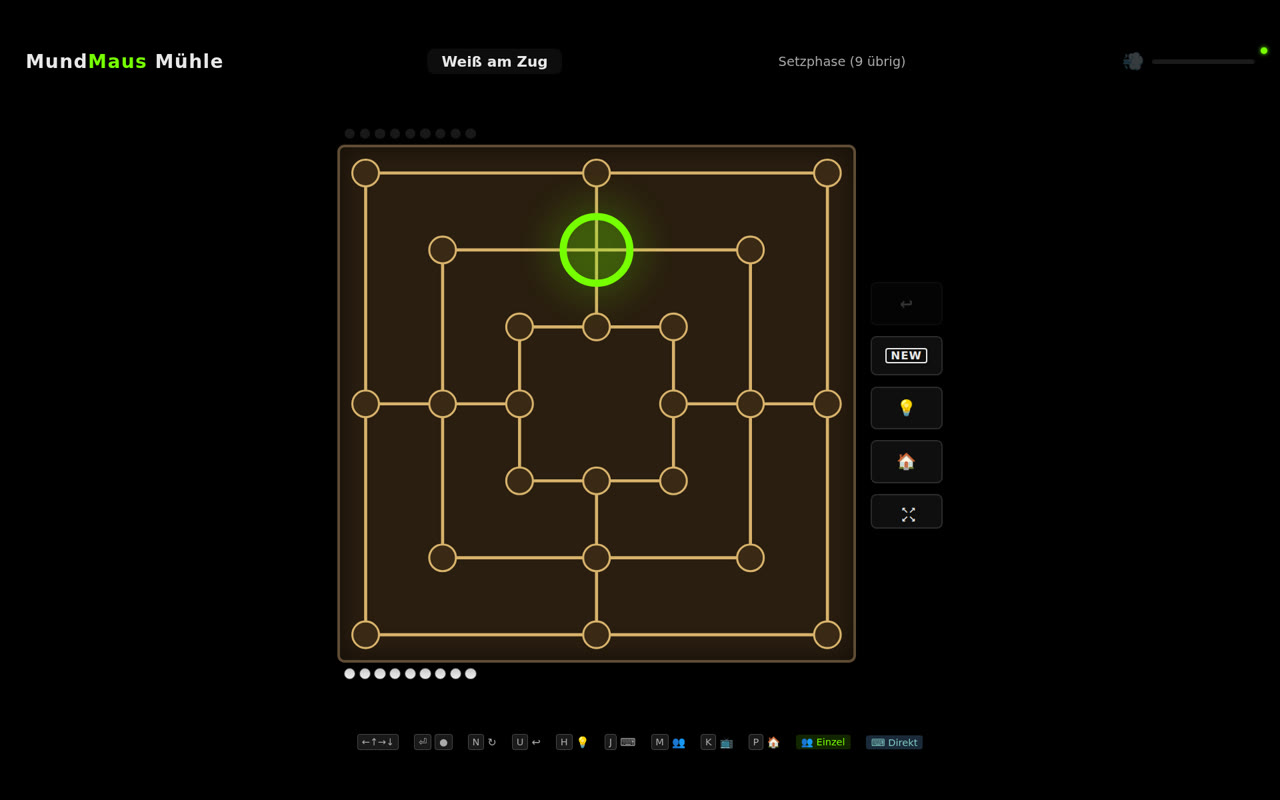The width and height of the screenshot is (1280, 800).
Task: Place a piece on the green highlighted board point
Action: (x=596, y=249)
